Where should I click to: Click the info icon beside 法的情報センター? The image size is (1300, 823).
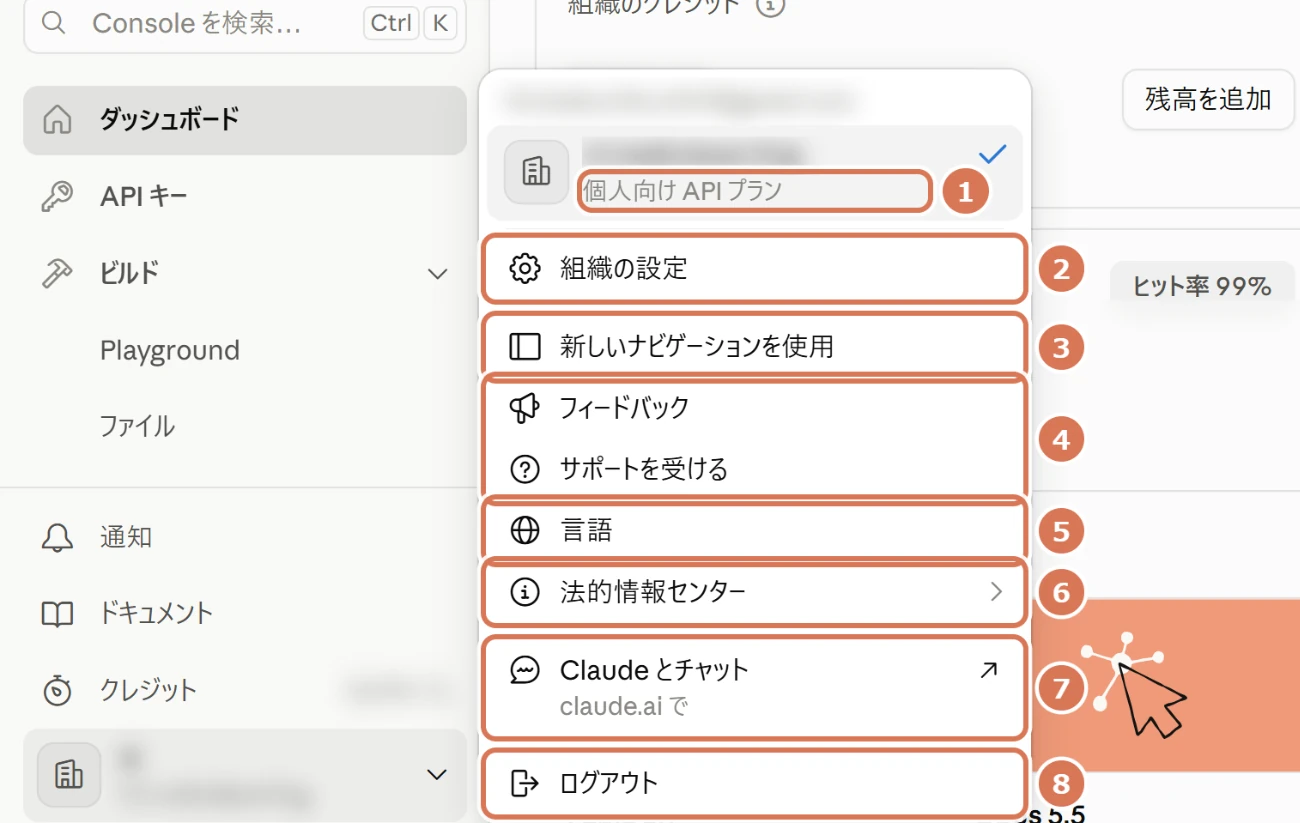(x=525, y=592)
